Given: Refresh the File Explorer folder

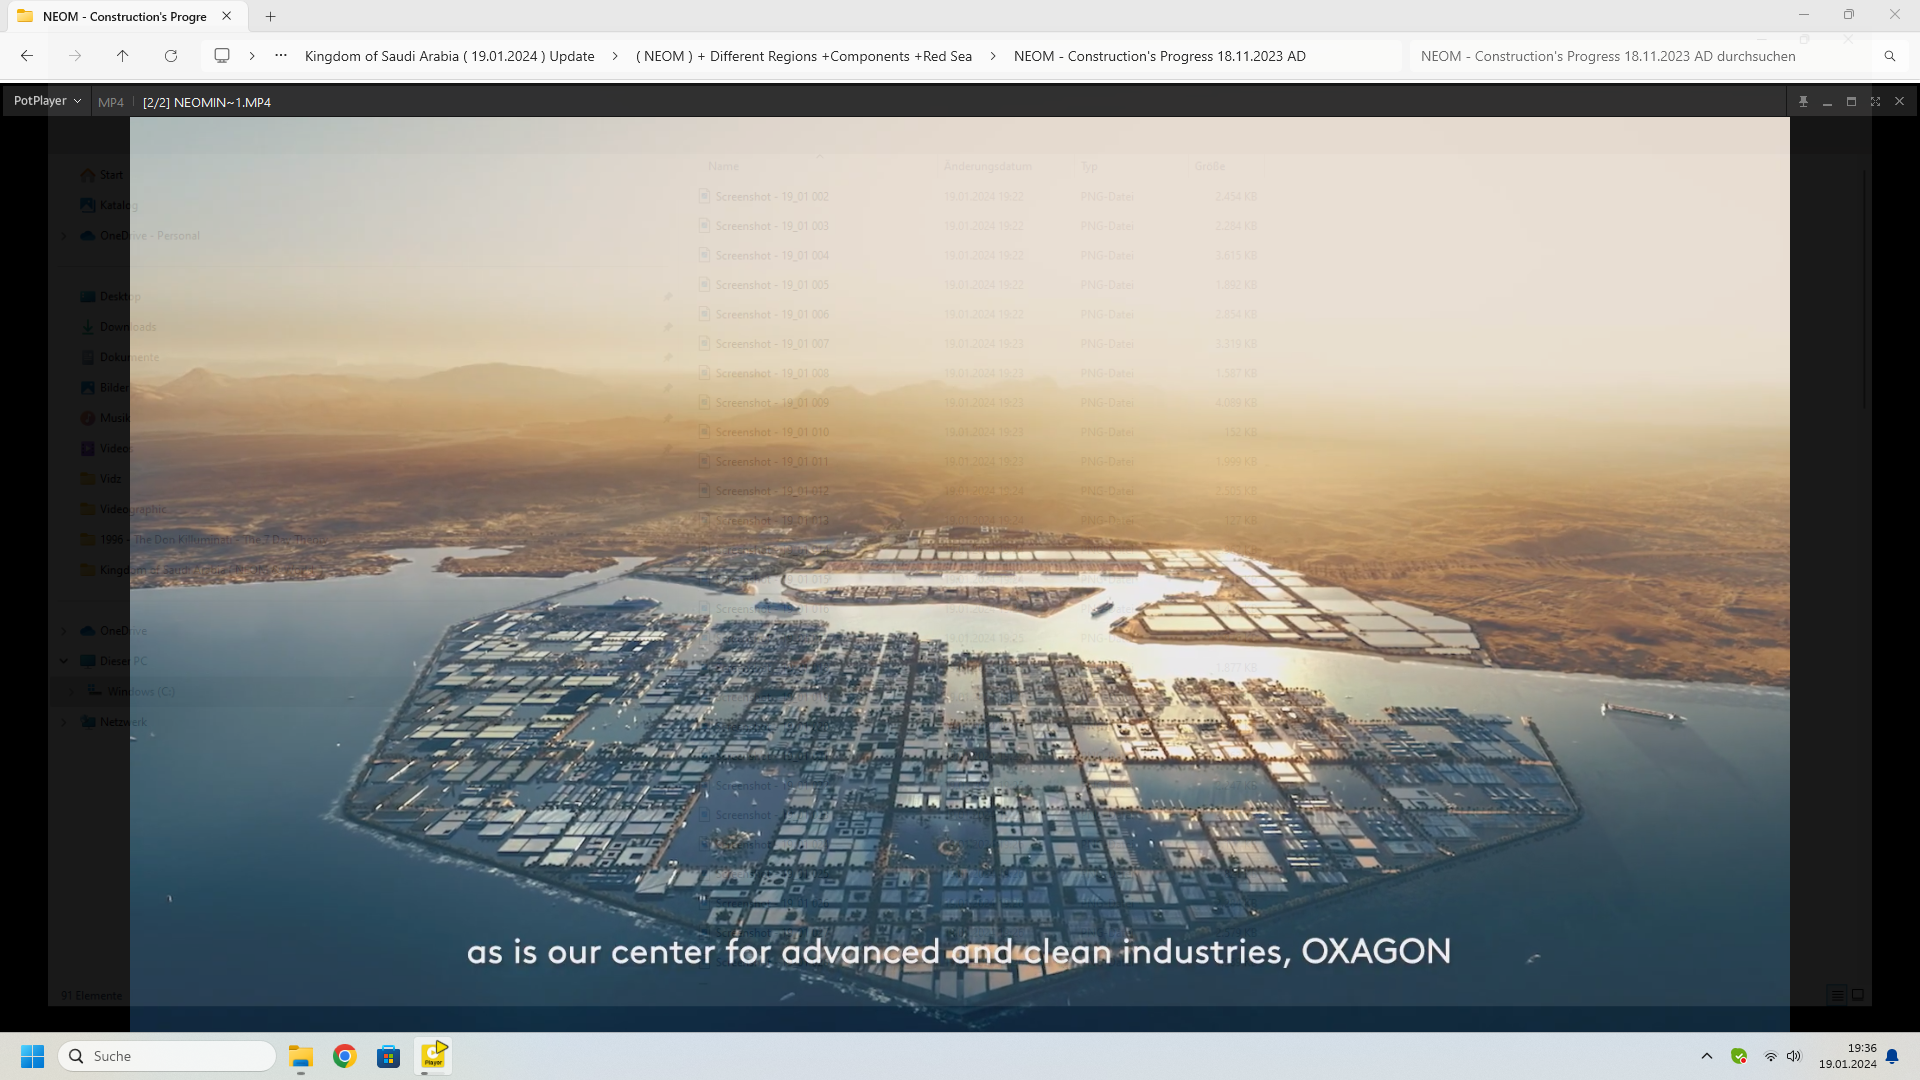Looking at the screenshot, I should click(171, 56).
